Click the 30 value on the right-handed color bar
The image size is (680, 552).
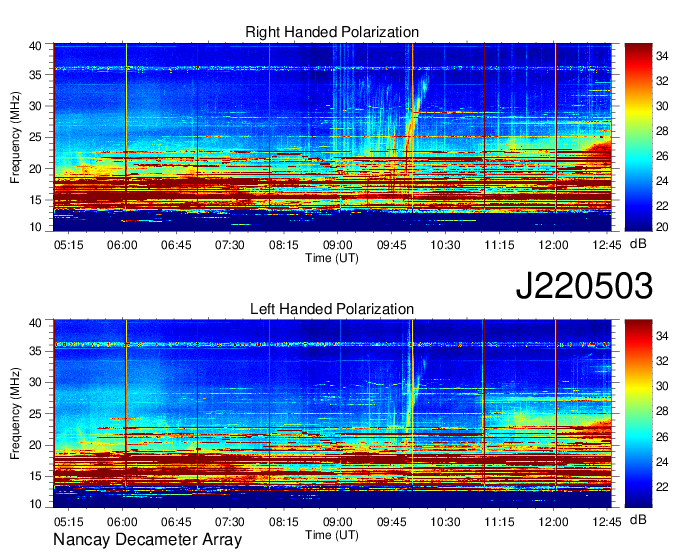(662, 106)
